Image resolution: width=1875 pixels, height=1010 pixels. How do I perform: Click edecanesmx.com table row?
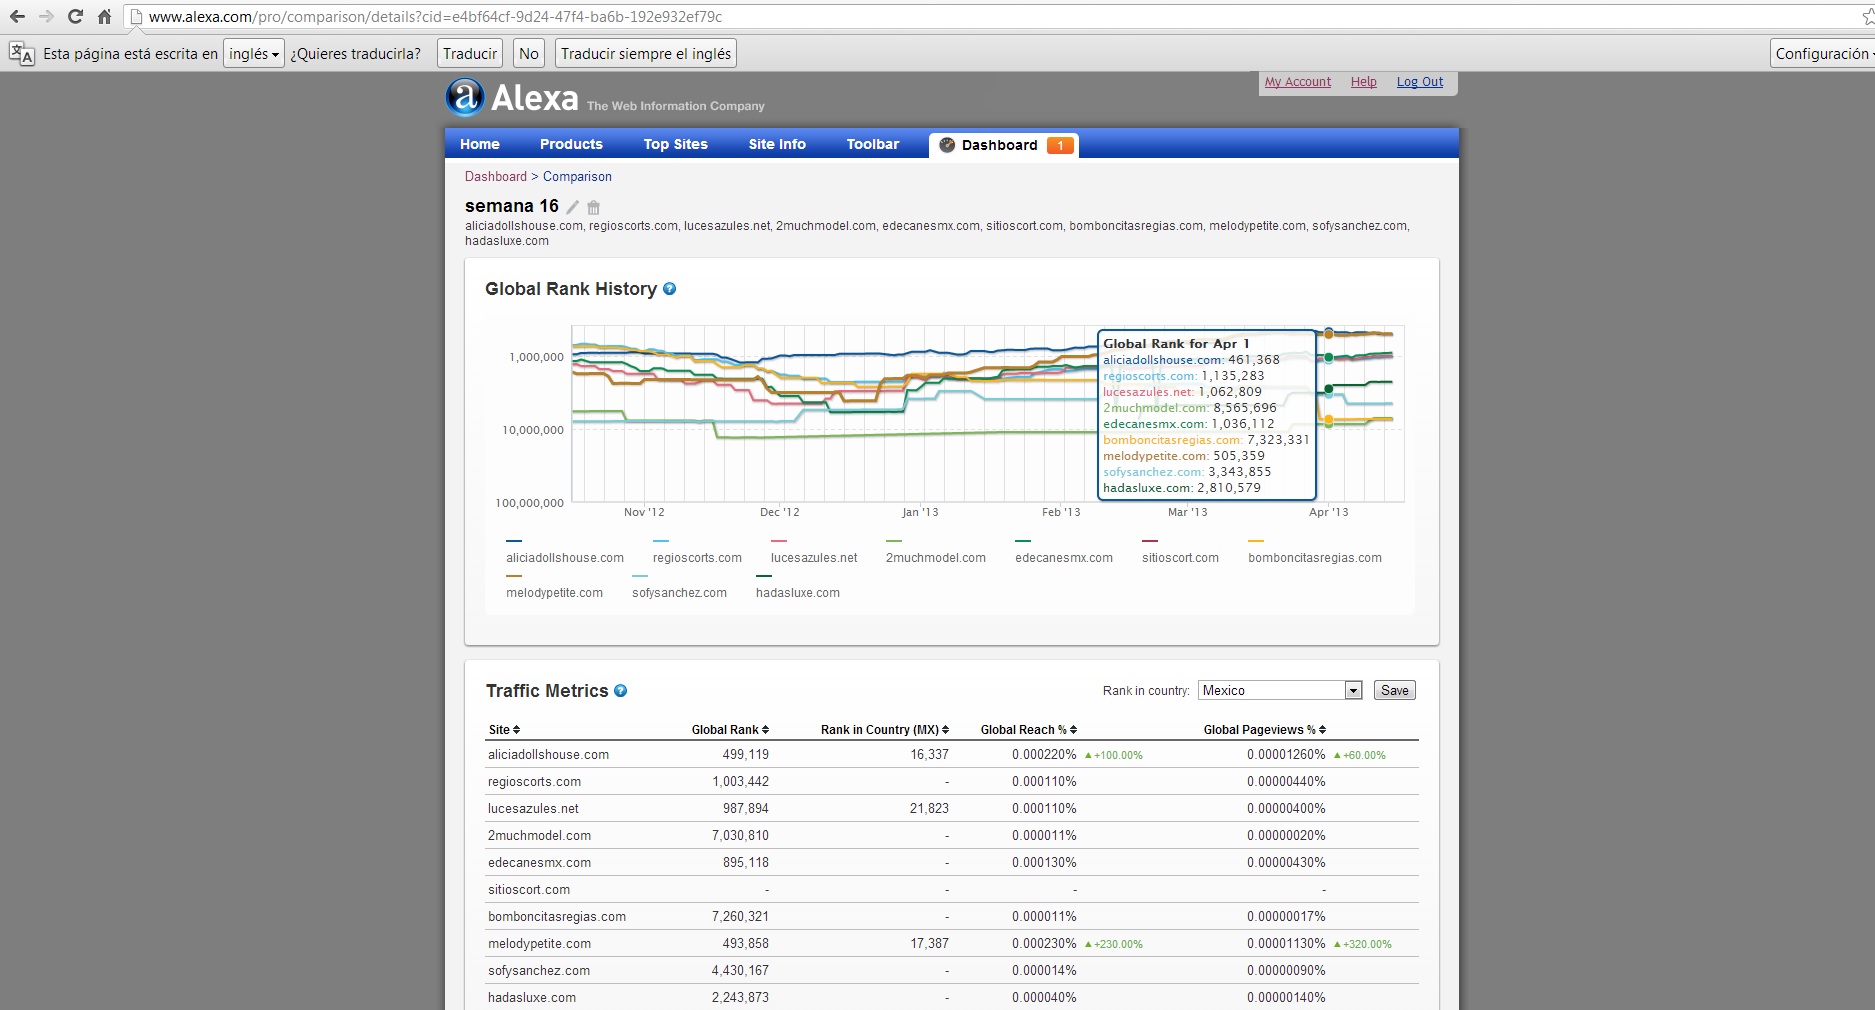(952, 863)
